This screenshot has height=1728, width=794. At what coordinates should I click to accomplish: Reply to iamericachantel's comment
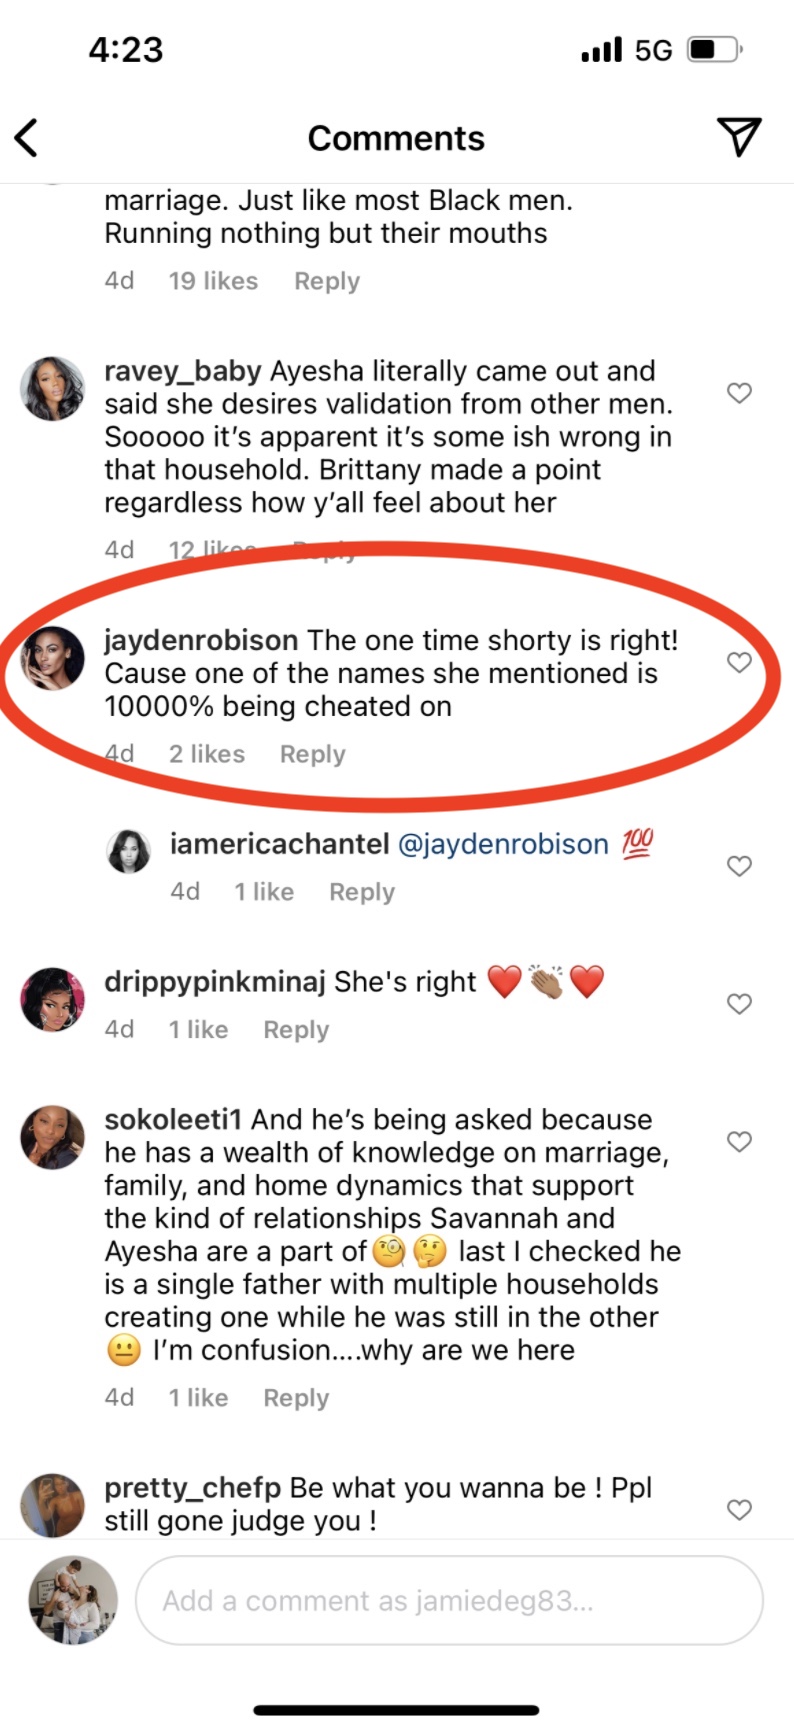[x=362, y=892]
